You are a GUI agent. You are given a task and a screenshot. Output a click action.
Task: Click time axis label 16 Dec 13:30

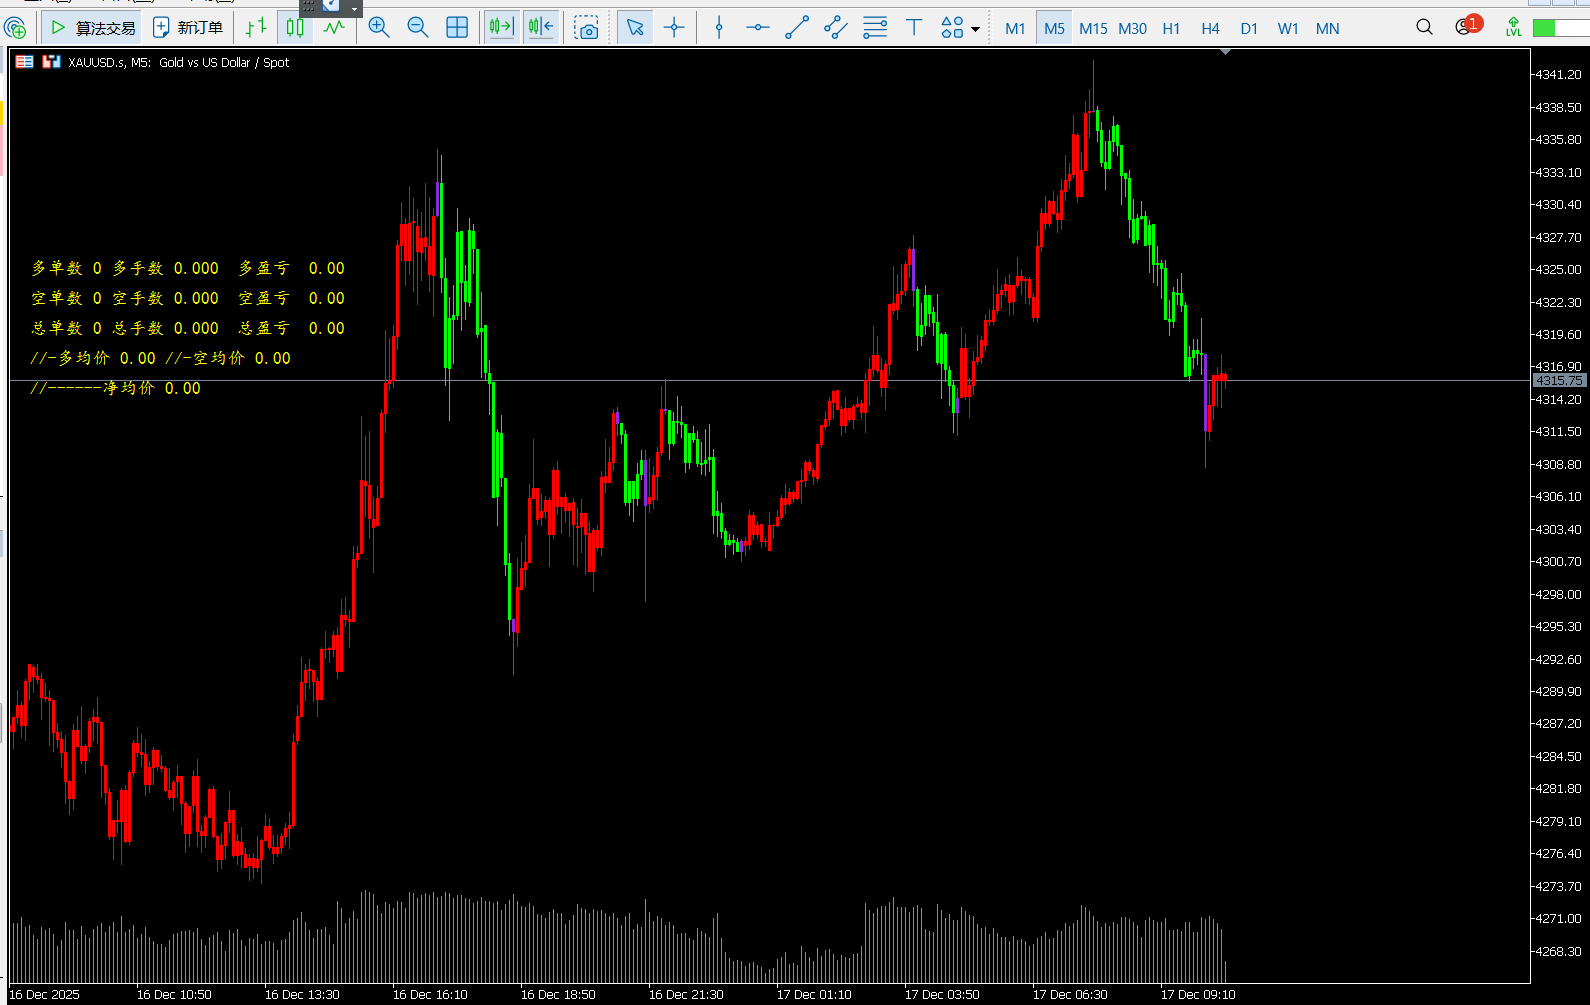point(302,995)
